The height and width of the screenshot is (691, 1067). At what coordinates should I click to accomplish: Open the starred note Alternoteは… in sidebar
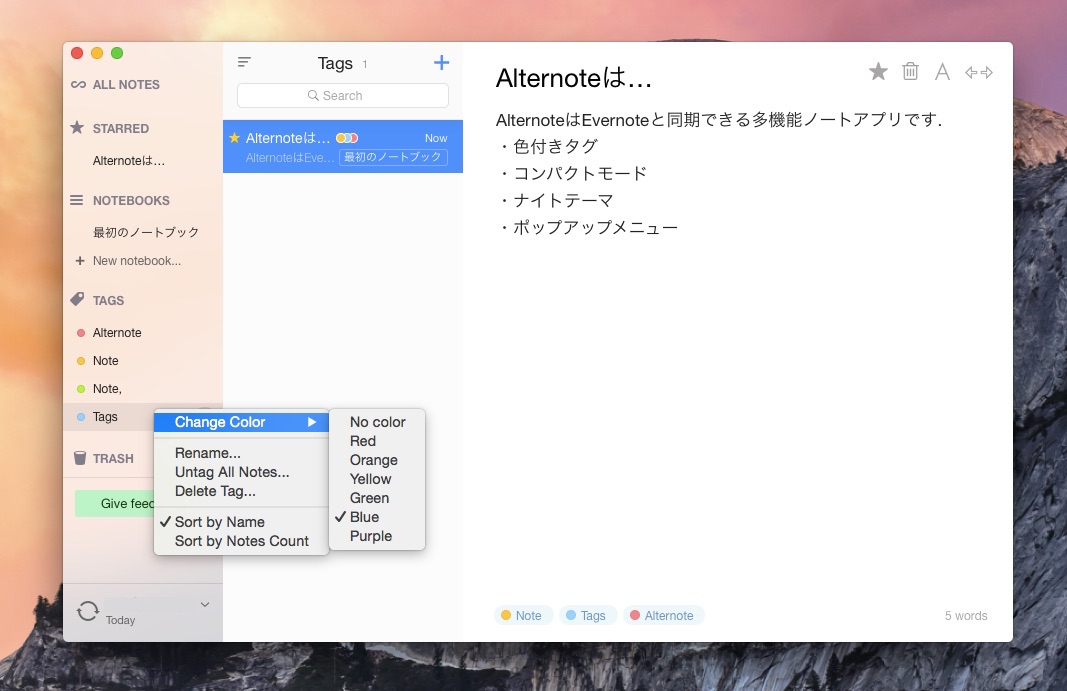click(x=129, y=161)
